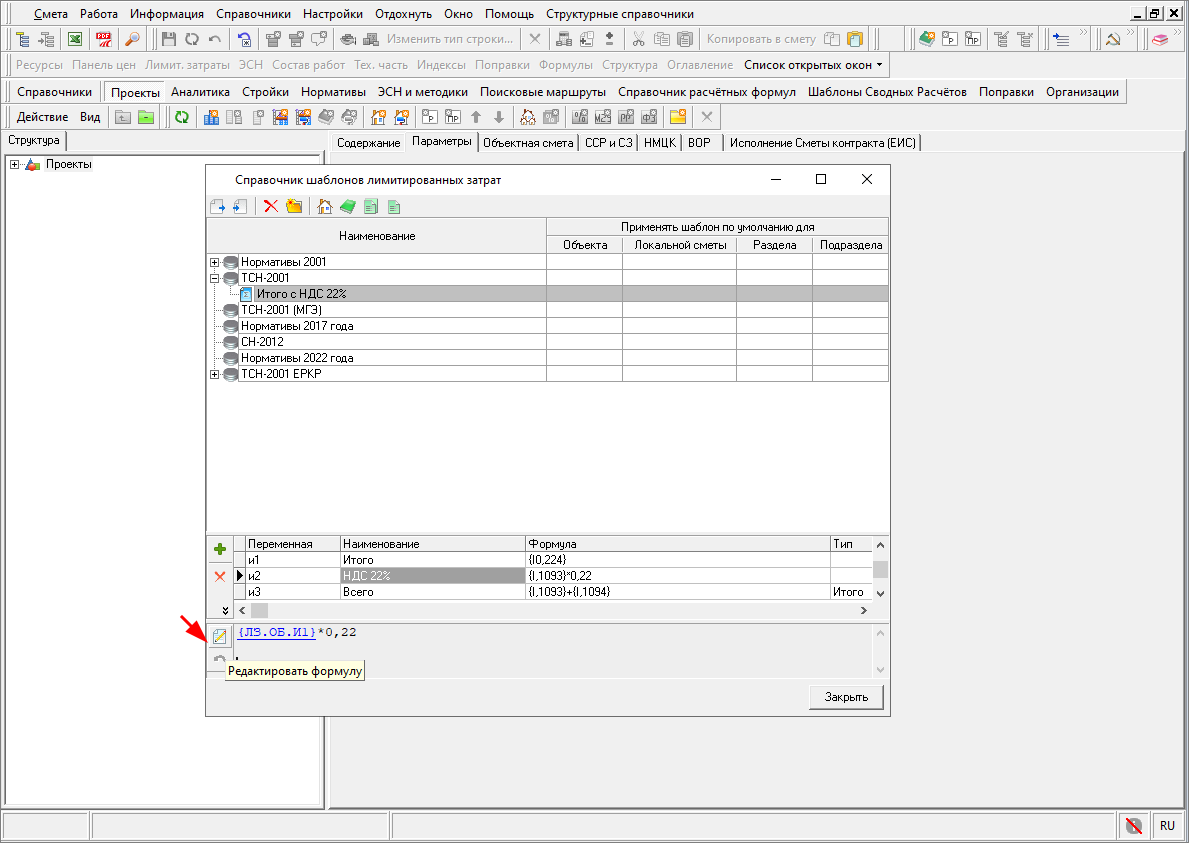Click the house icon in the dialog toolbar
This screenshot has width=1189, height=843.
pos(324,207)
